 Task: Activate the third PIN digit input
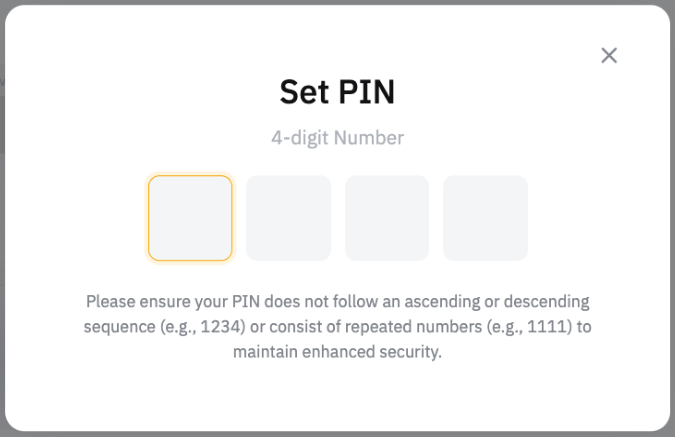[387, 218]
